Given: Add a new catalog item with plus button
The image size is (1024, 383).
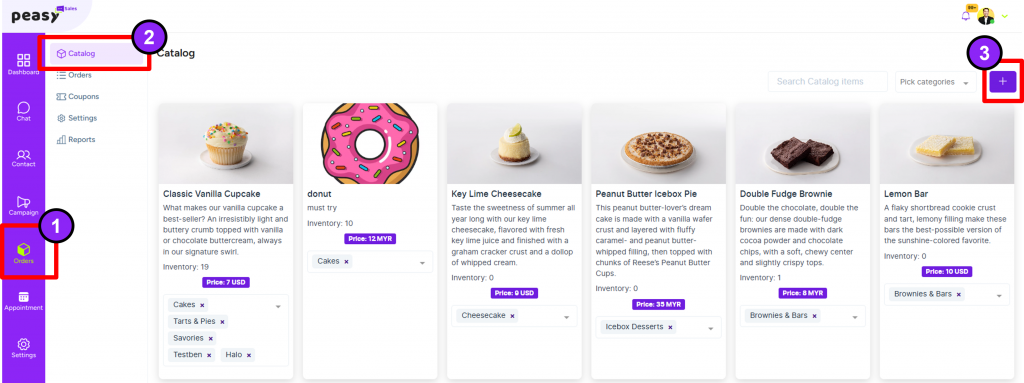Looking at the screenshot, I should (1002, 82).
